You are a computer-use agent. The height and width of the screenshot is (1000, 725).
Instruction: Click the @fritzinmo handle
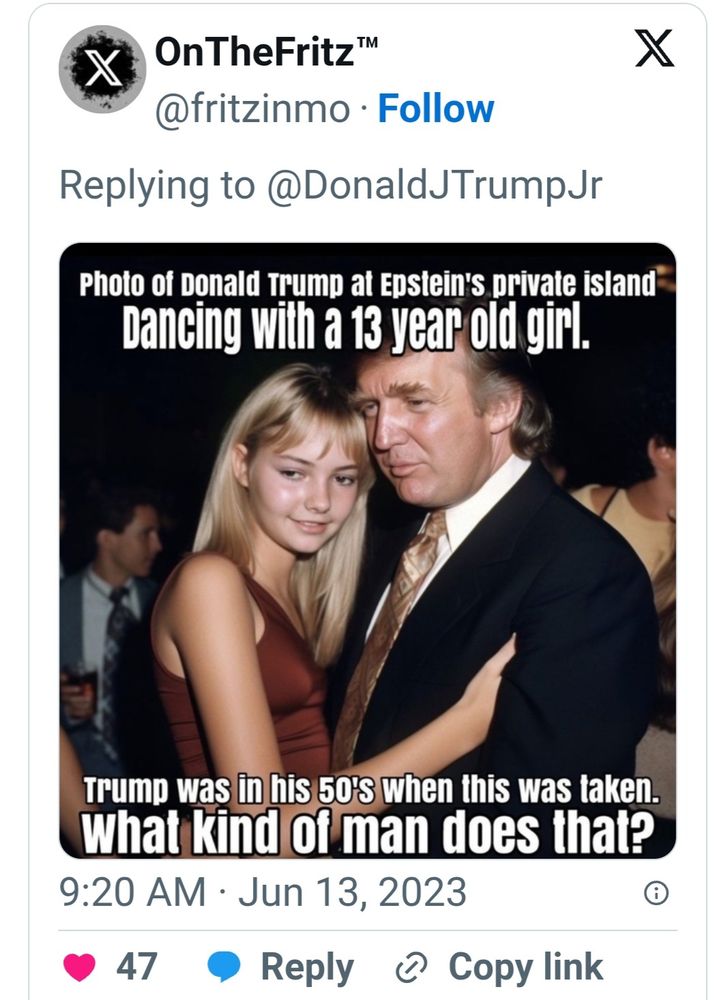click(252, 109)
